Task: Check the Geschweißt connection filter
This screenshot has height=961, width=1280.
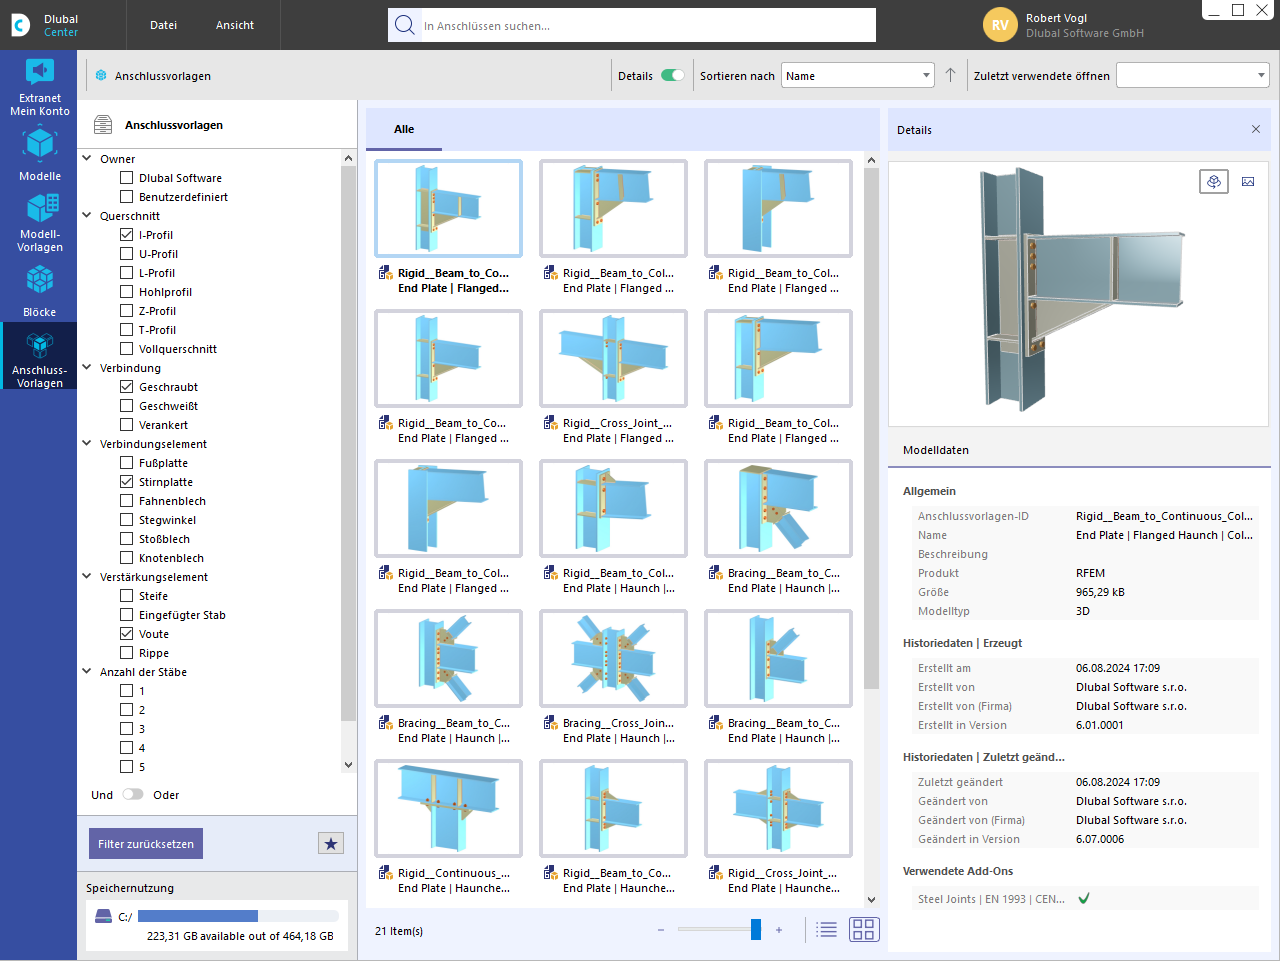Action: [x=127, y=406]
